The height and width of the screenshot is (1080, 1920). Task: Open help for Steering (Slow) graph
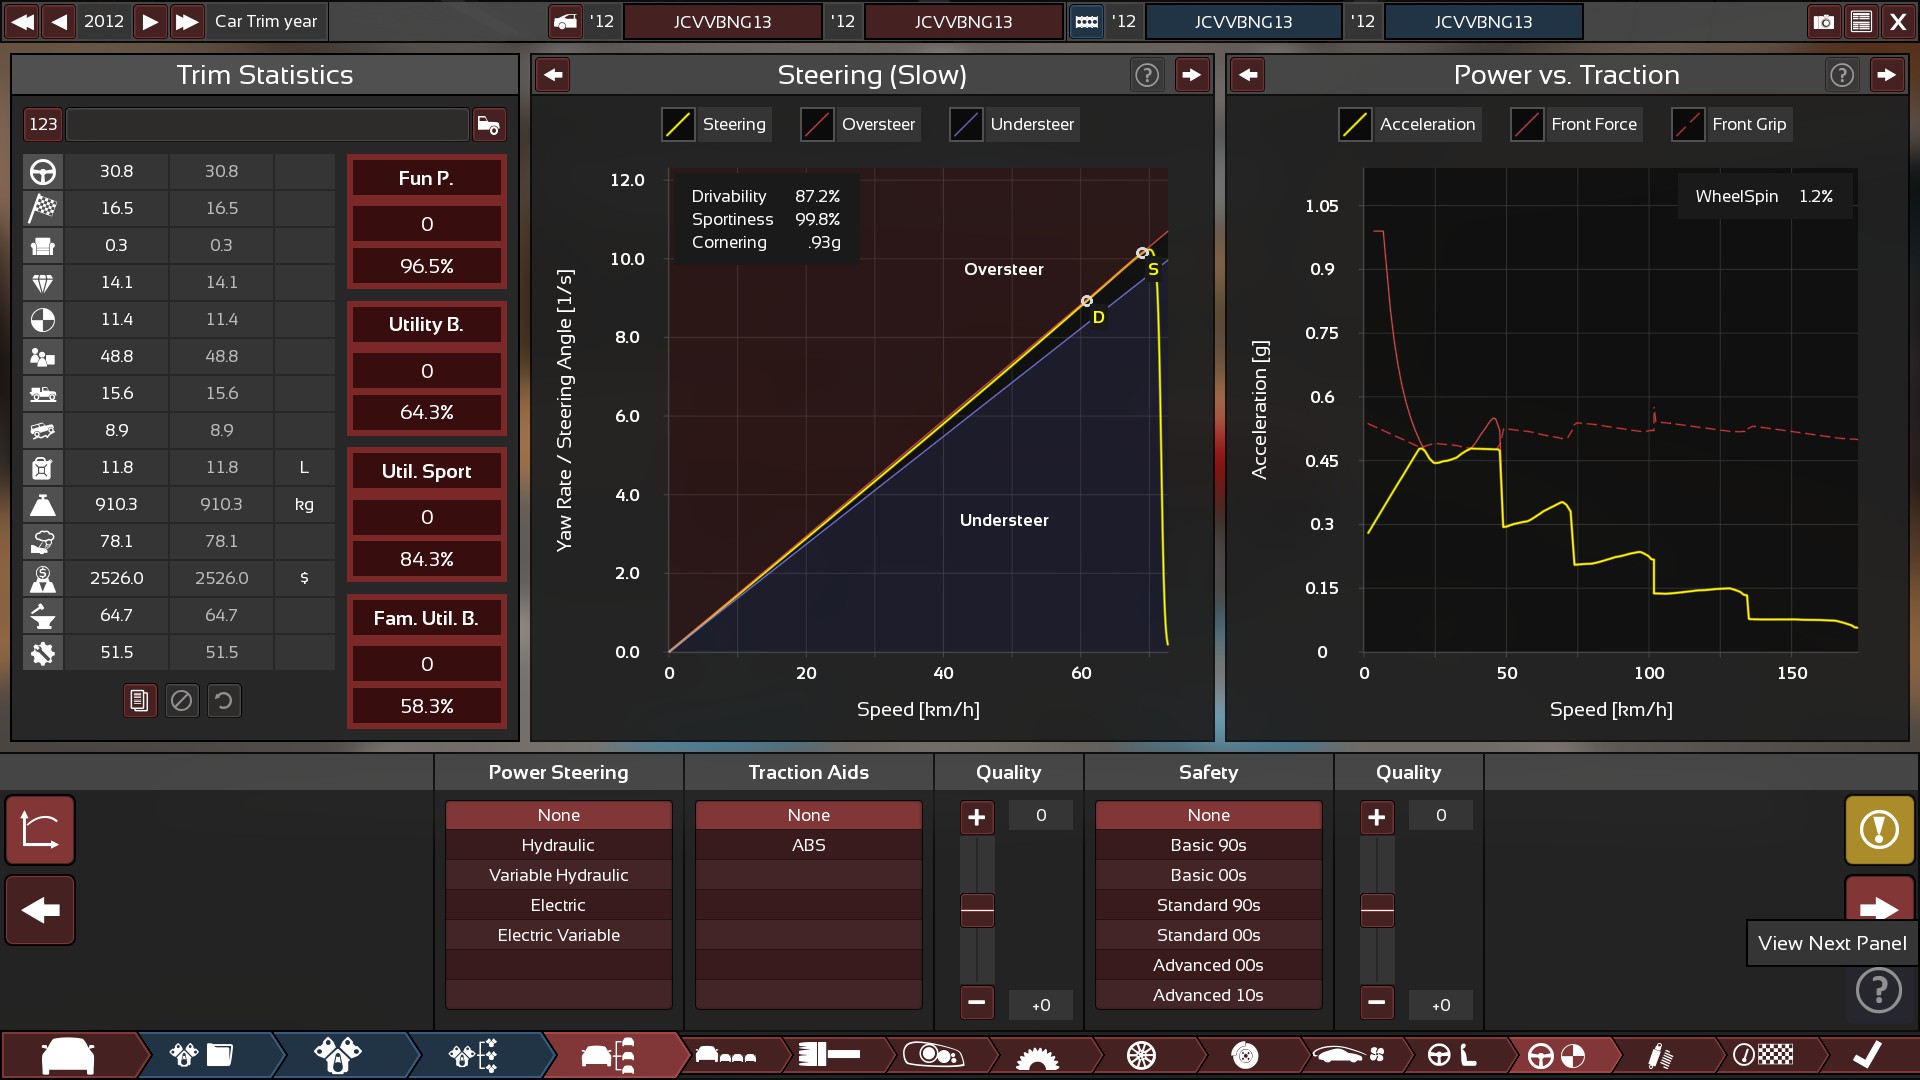click(1147, 75)
